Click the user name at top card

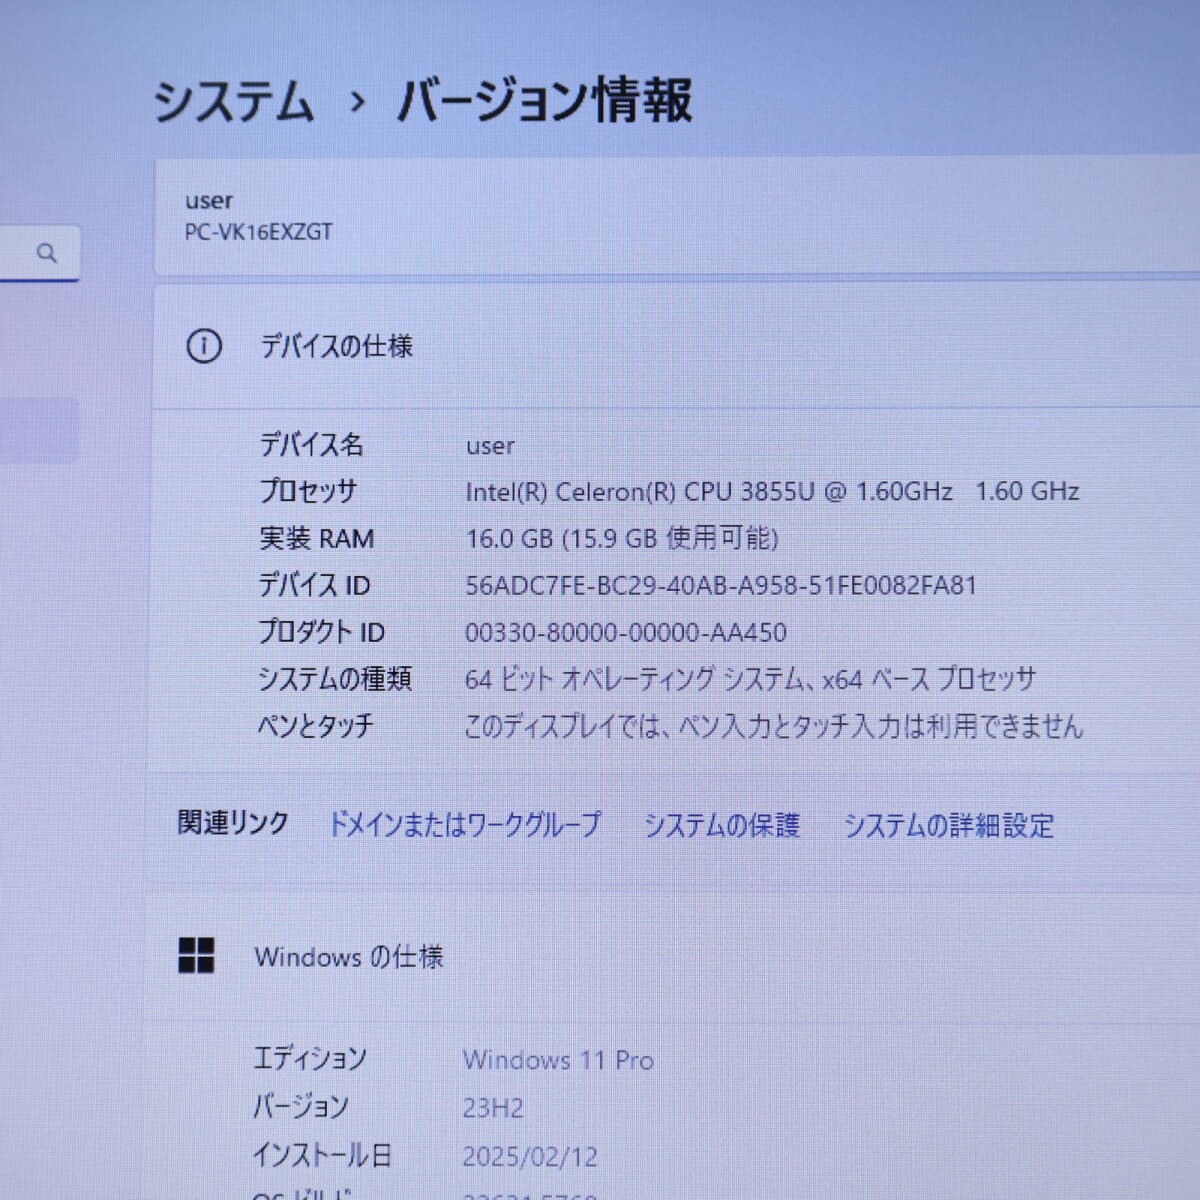(x=208, y=201)
